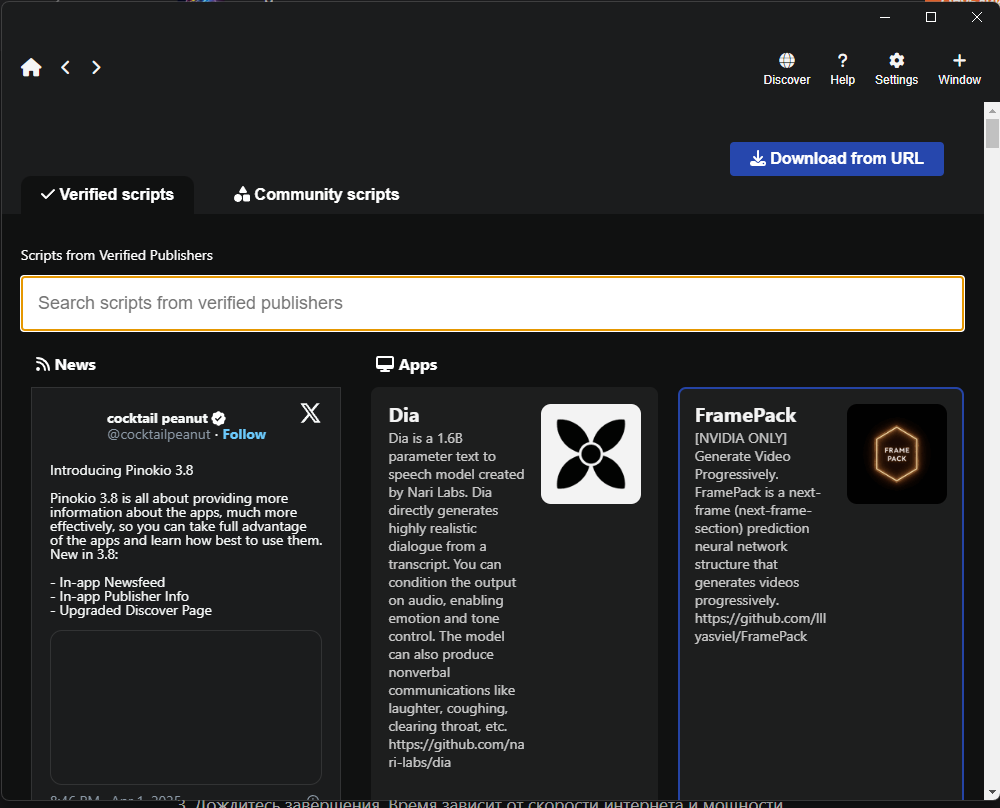Open Help from the question mark

[842, 69]
